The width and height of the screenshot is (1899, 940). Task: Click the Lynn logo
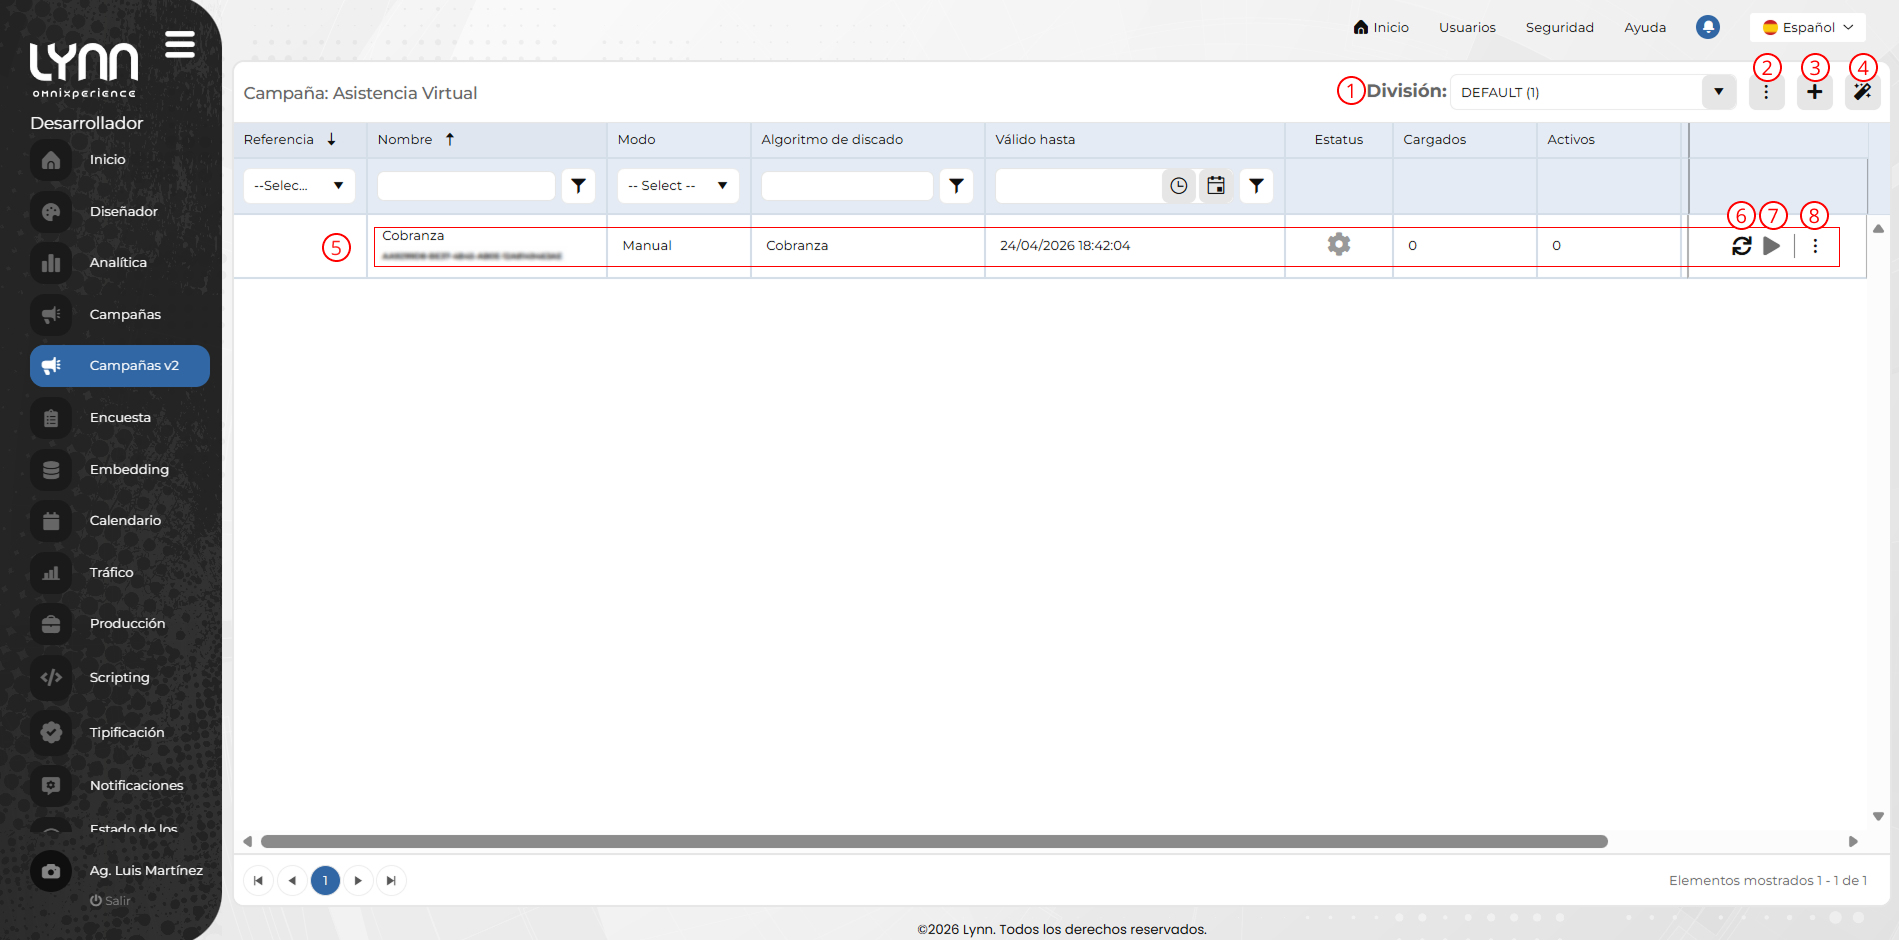(x=84, y=70)
